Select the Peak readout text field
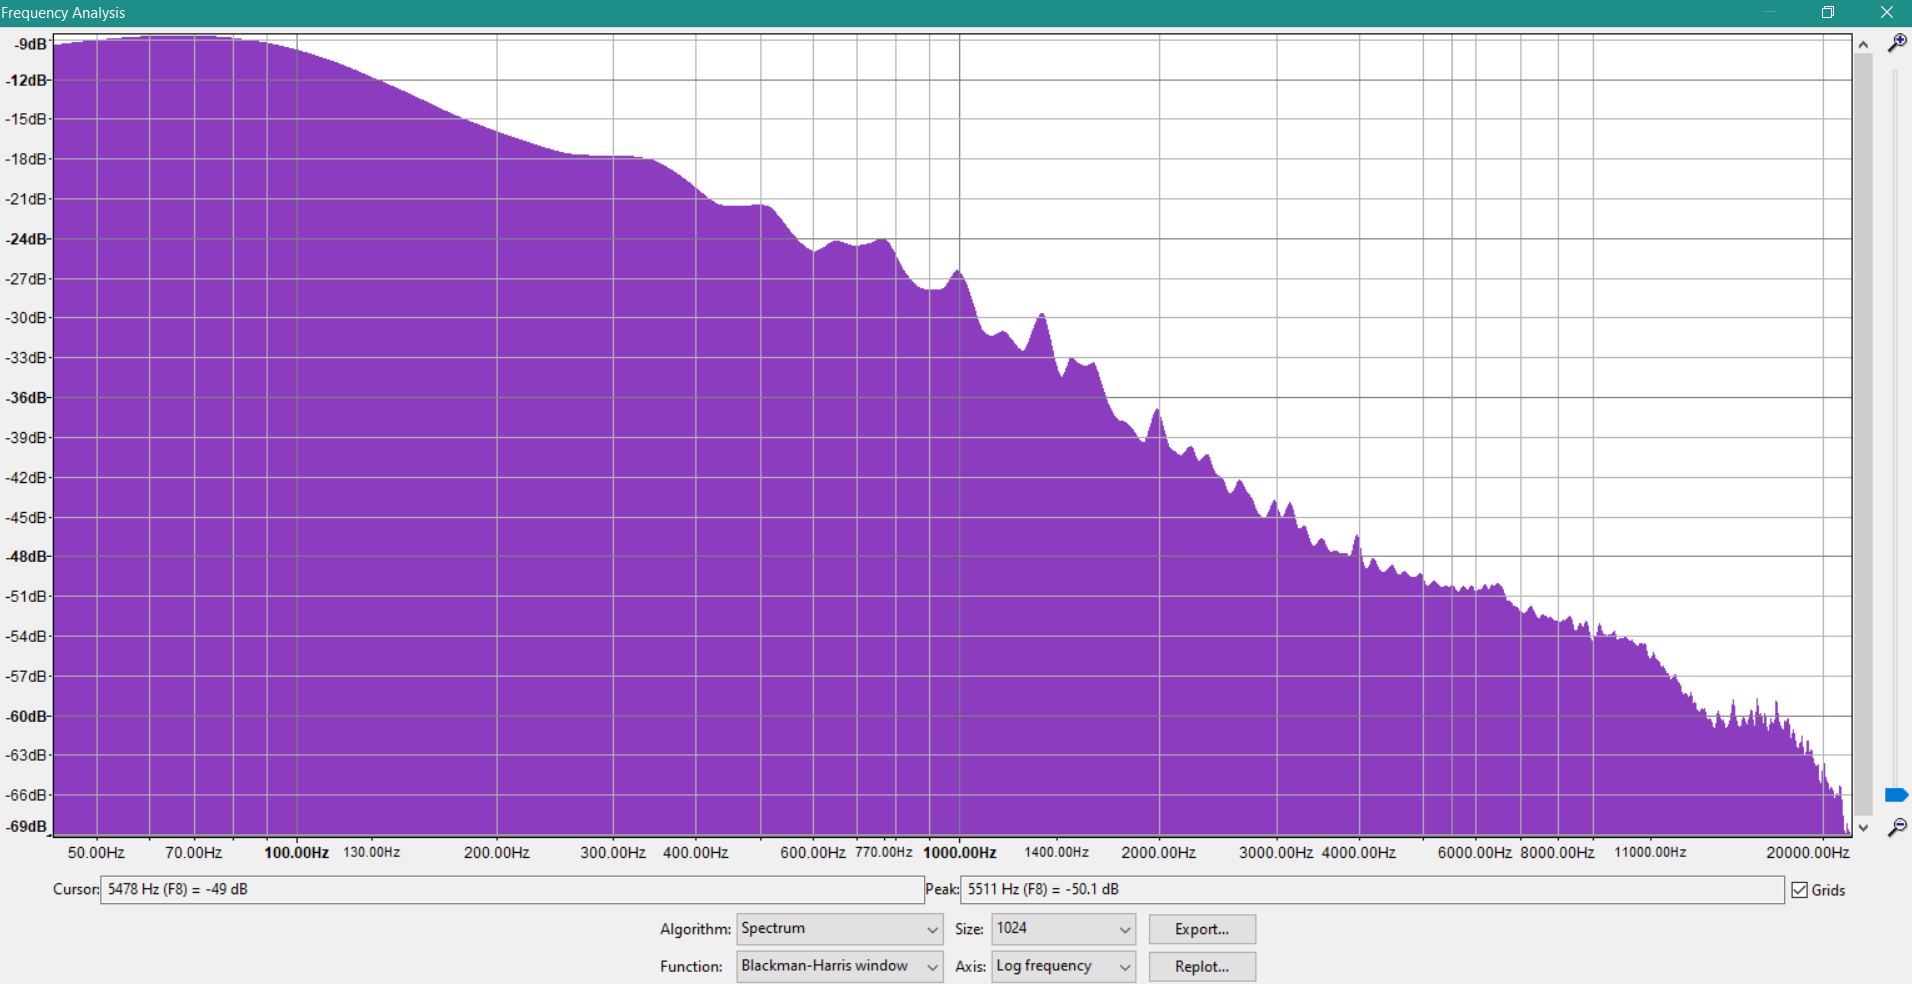Image resolution: width=1912 pixels, height=984 pixels. [1371, 890]
